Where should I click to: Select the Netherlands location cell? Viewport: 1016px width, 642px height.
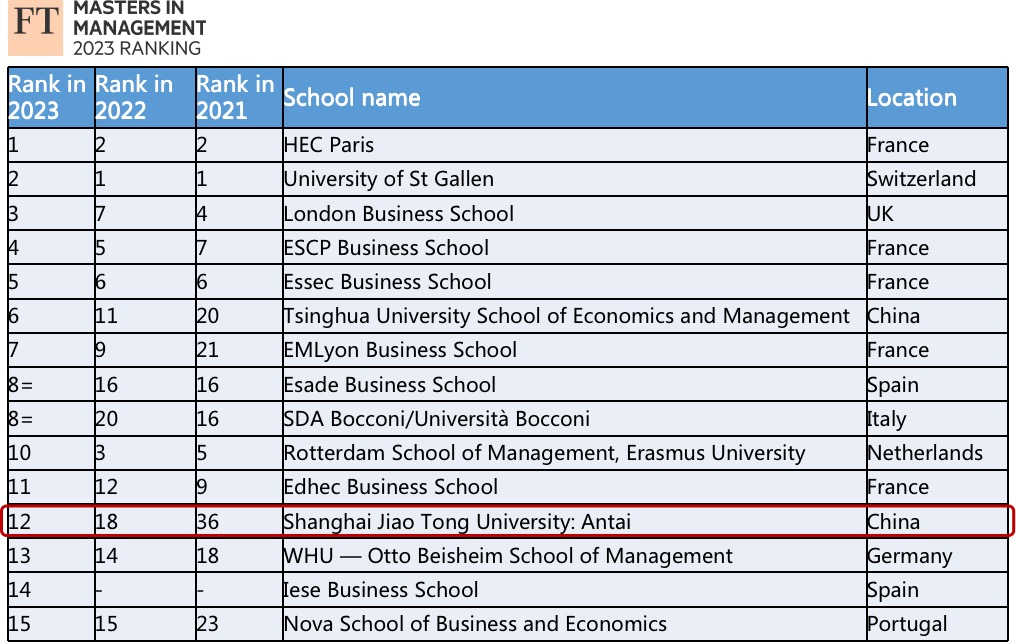925,453
